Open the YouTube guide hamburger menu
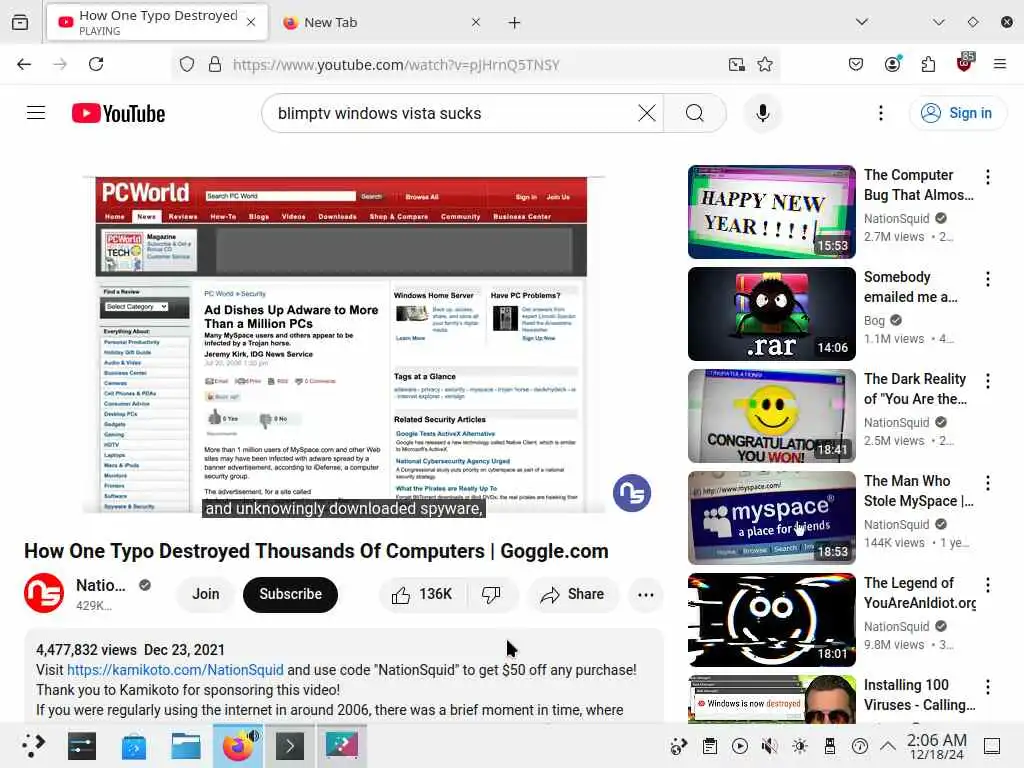Screen dimensions: 1024x768 click(x=36, y=113)
